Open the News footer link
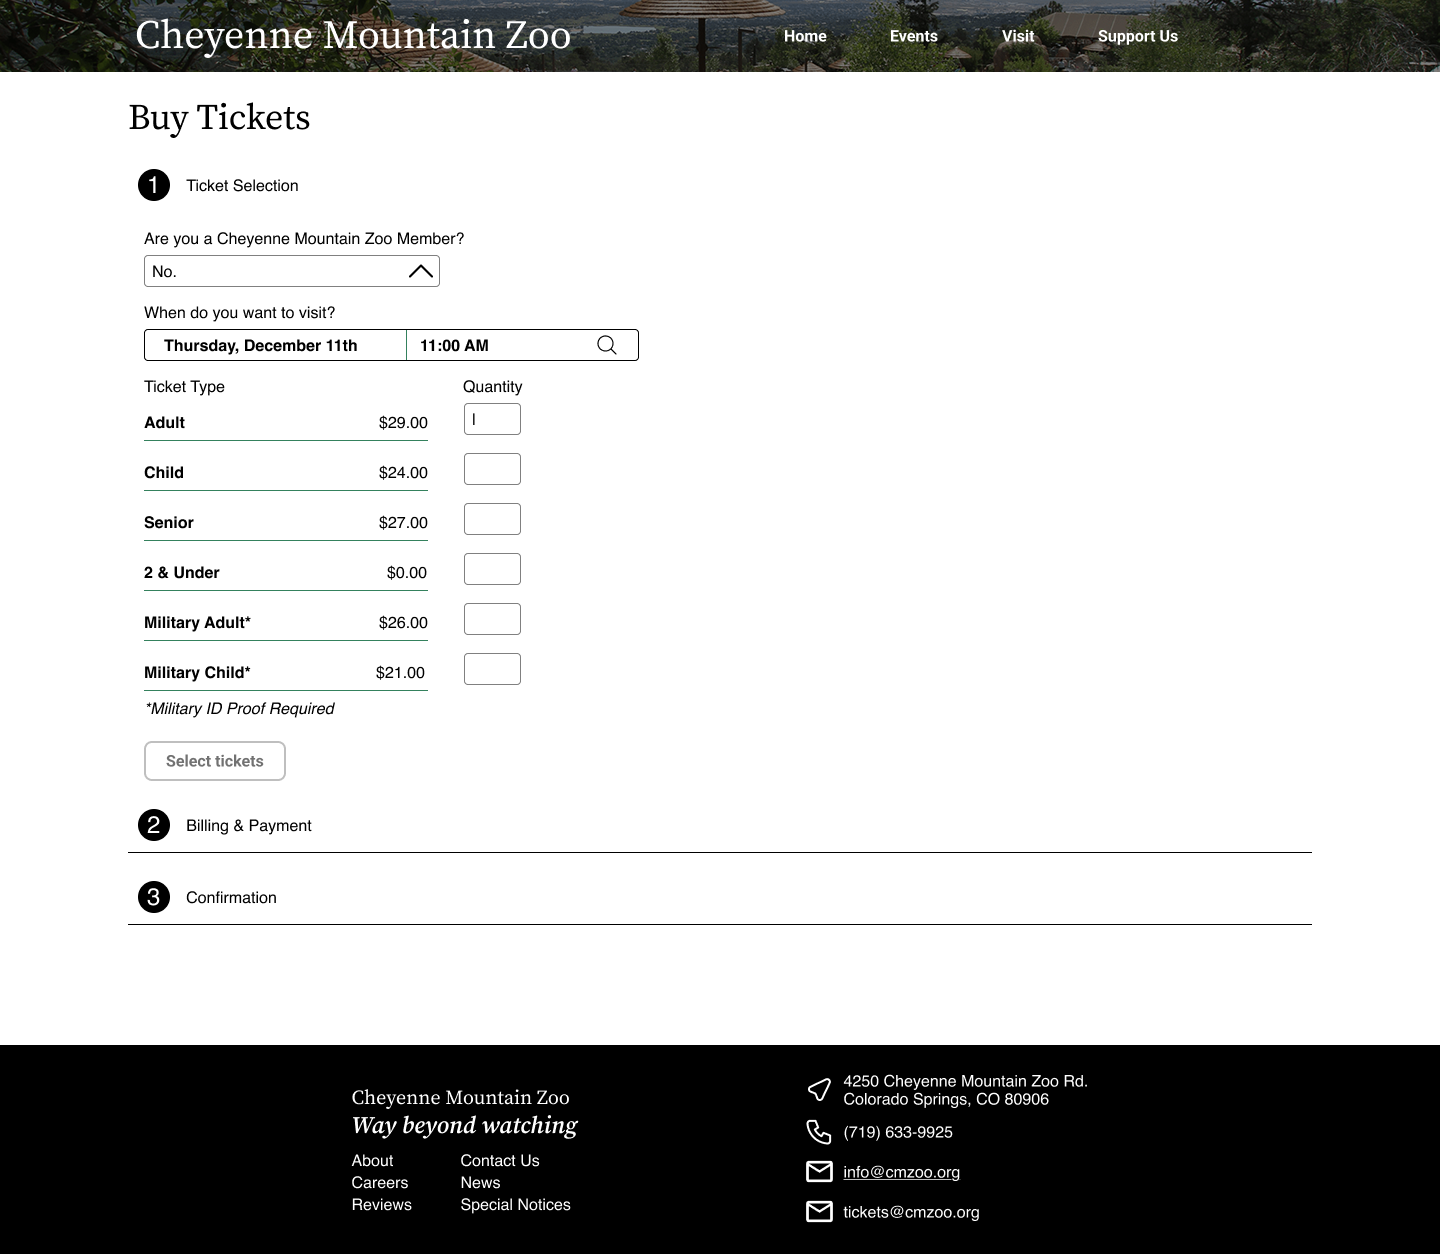 (481, 1182)
